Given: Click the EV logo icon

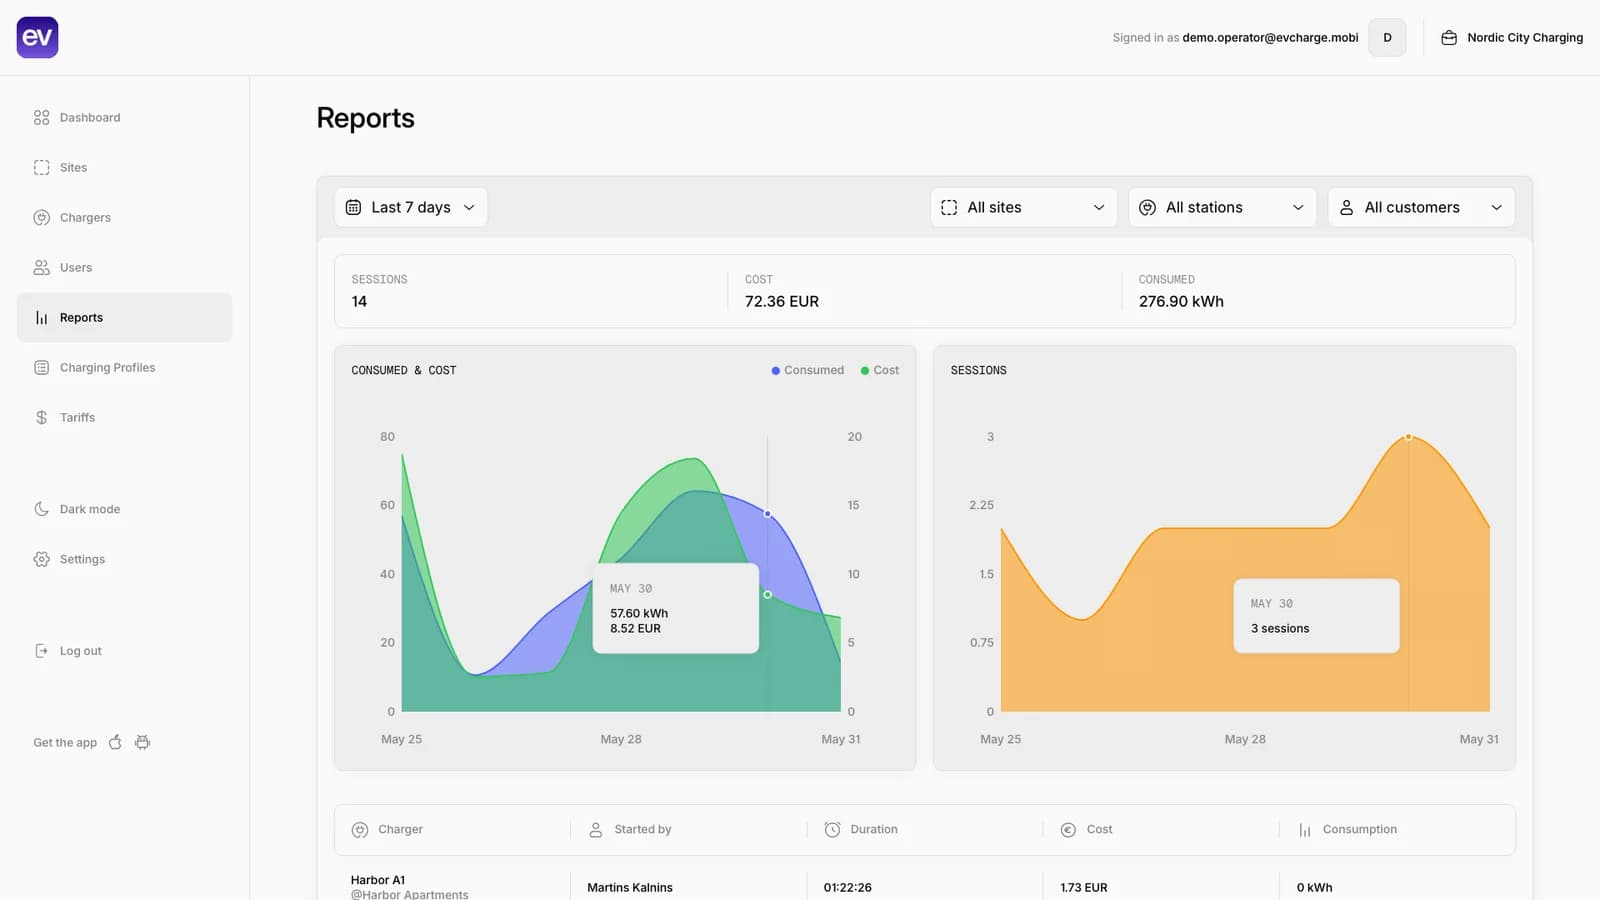Looking at the screenshot, I should coord(37,37).
